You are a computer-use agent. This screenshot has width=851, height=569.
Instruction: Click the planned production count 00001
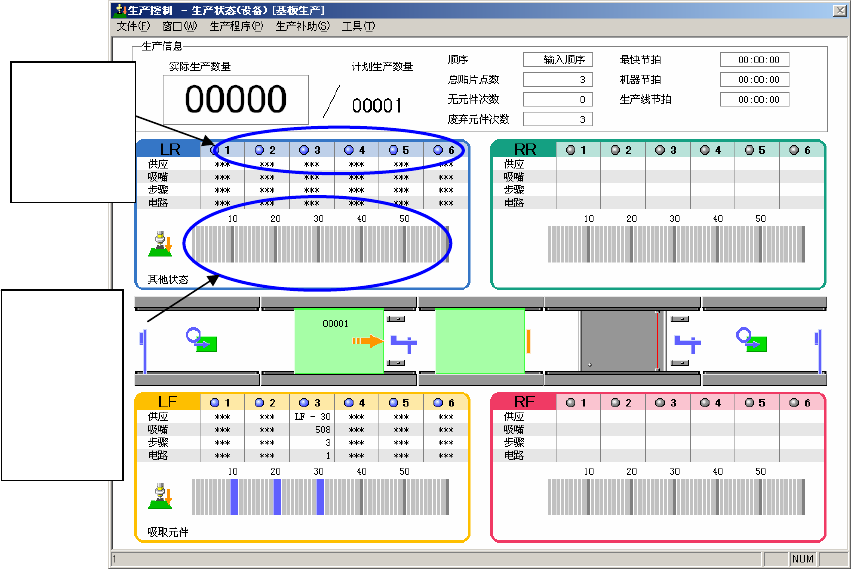pyautogui.click(x=377, y=105)
